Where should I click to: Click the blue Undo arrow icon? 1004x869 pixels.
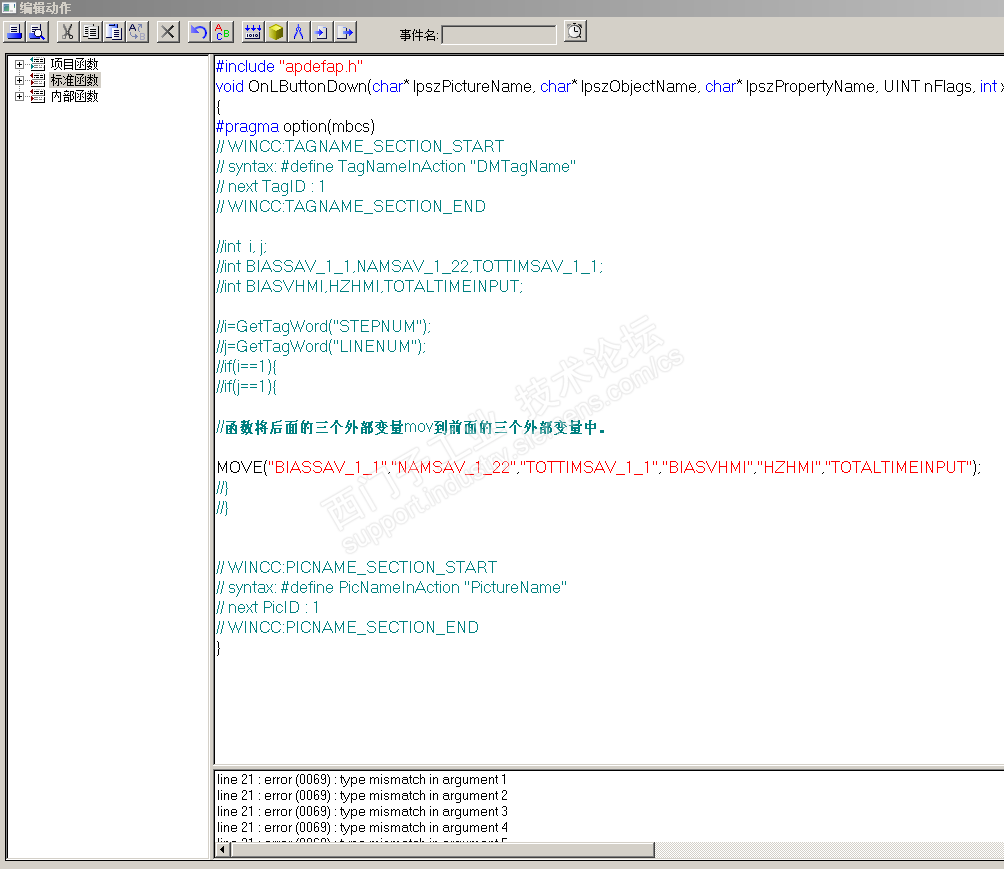tap(199, 32)
